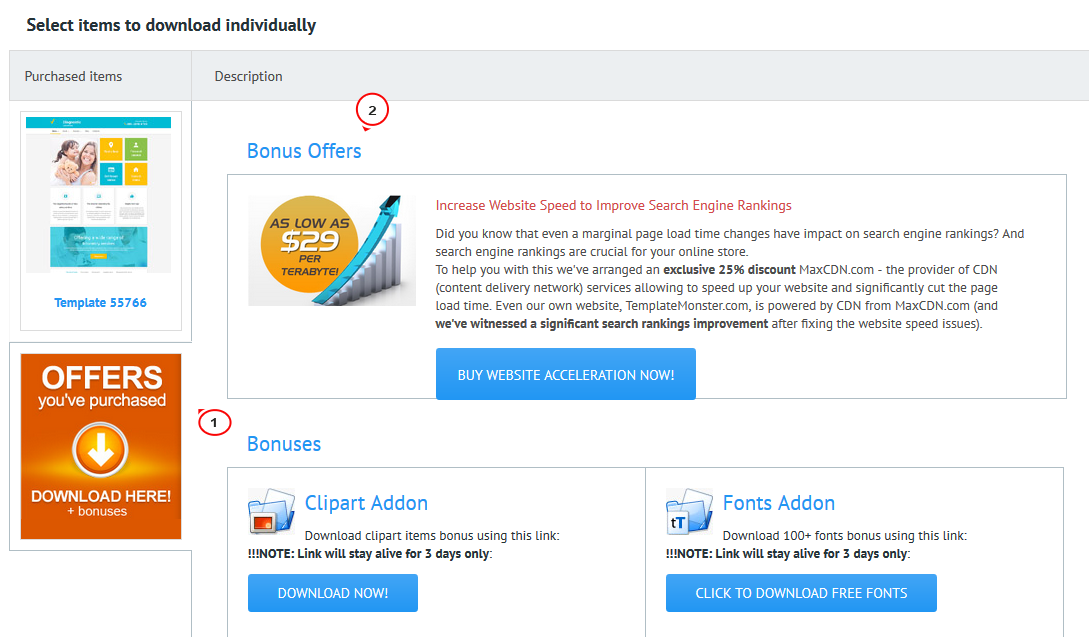Click the Bonuses section heading
1089x637 pixels.
click(x=284, y=444)
